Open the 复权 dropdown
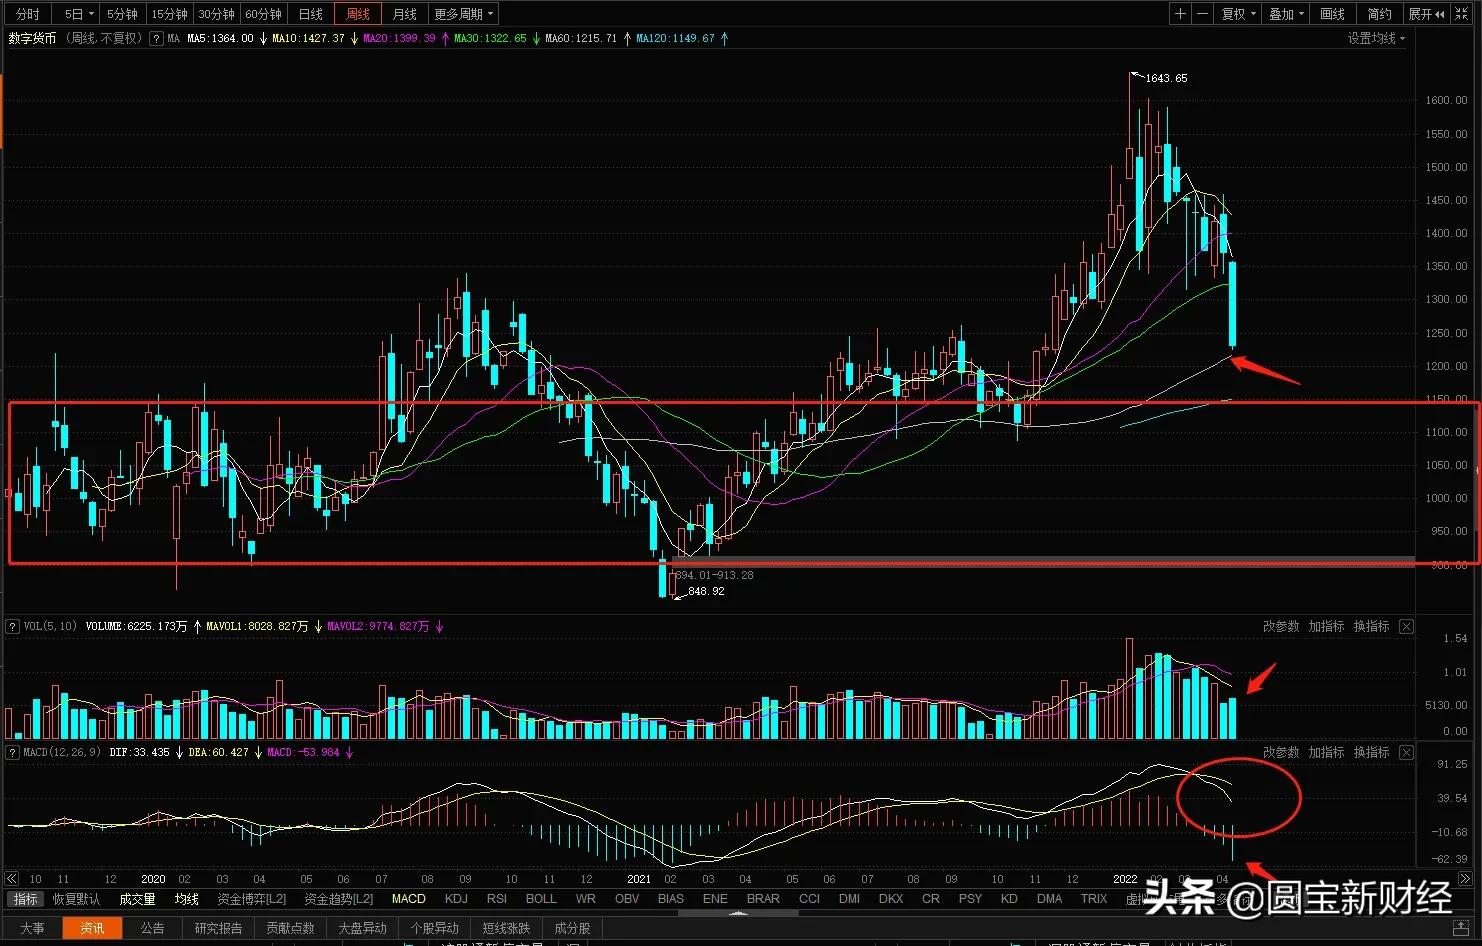 1238,14
